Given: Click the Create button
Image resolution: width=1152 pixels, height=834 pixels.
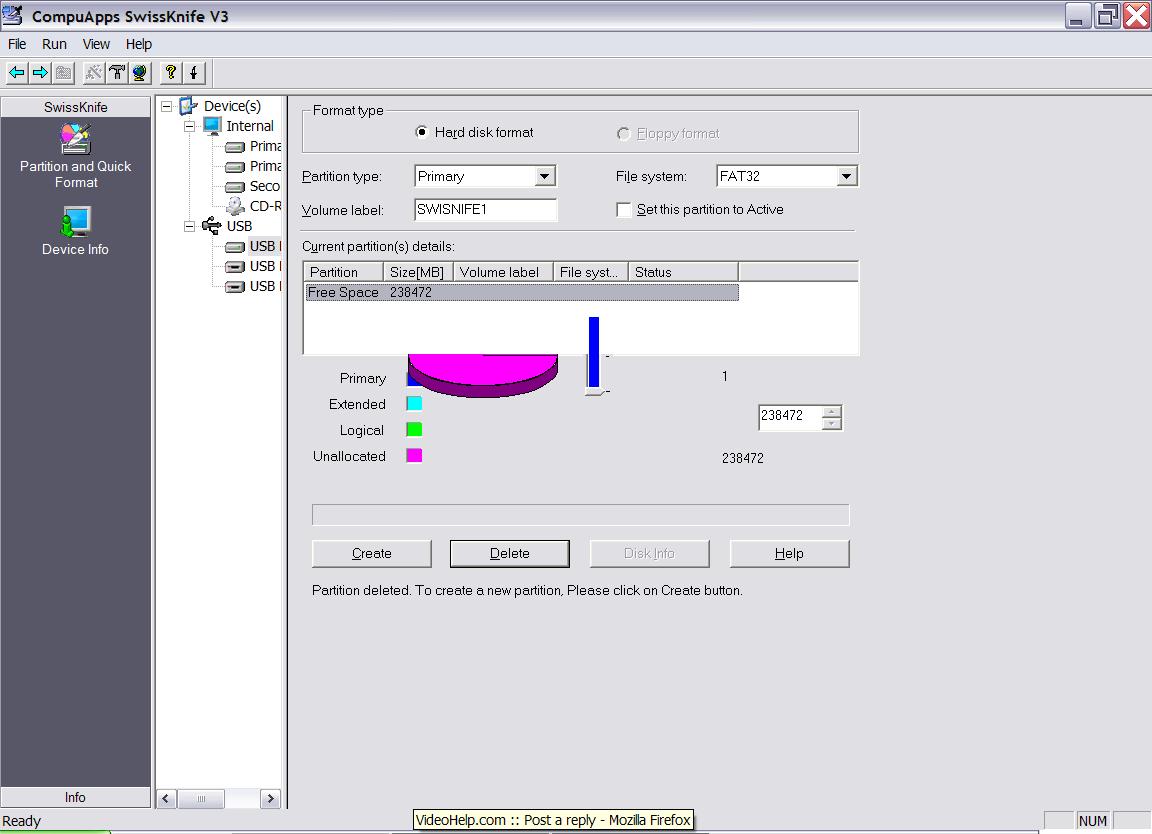Looking at the screenshot, I should [372, 553].
